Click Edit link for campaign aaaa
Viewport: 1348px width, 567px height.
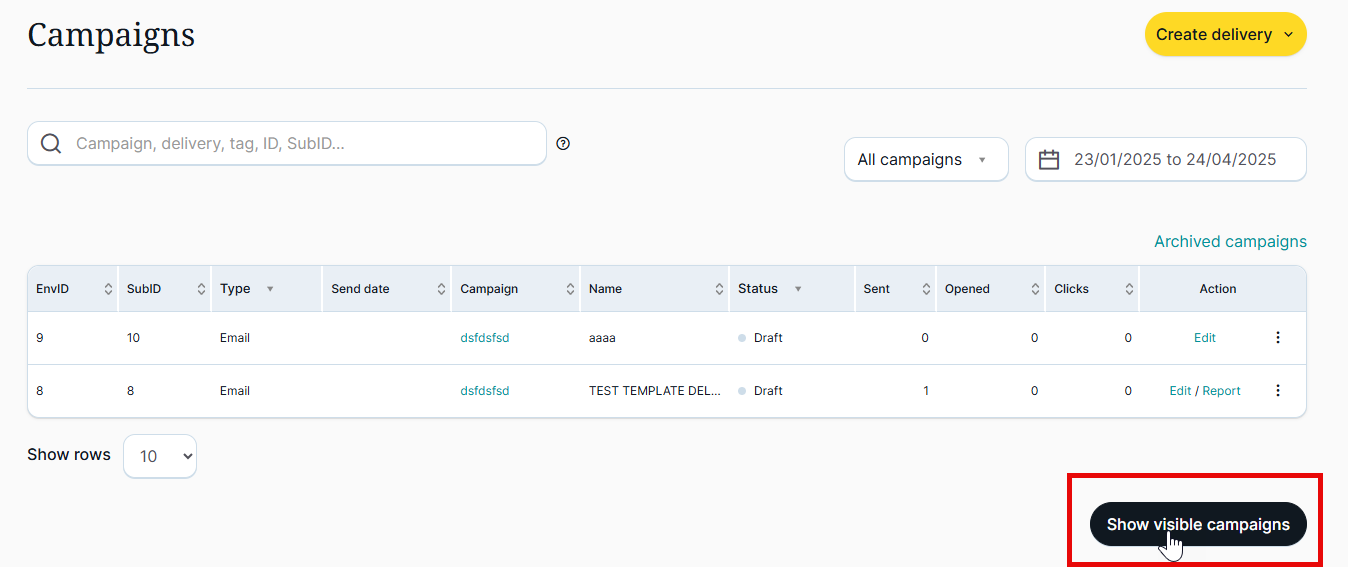[x=1204, y=338]
